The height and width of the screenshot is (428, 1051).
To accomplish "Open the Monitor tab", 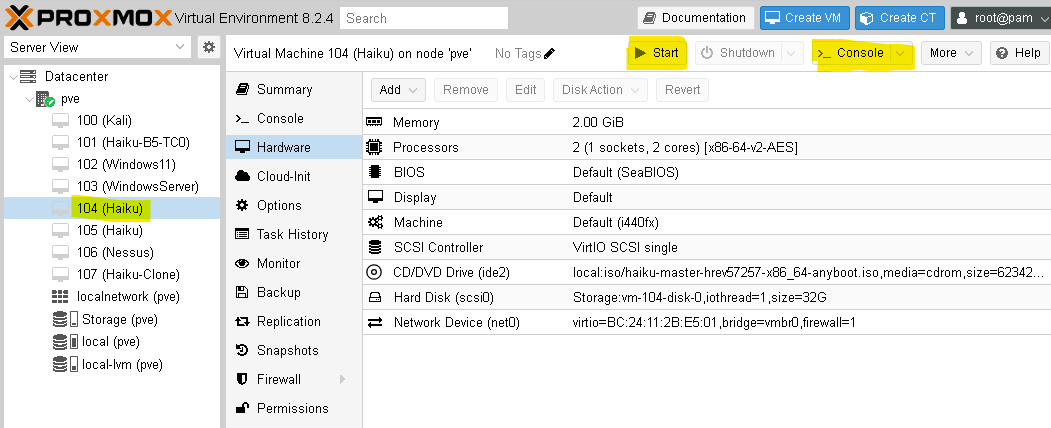I will coord(294,263).
